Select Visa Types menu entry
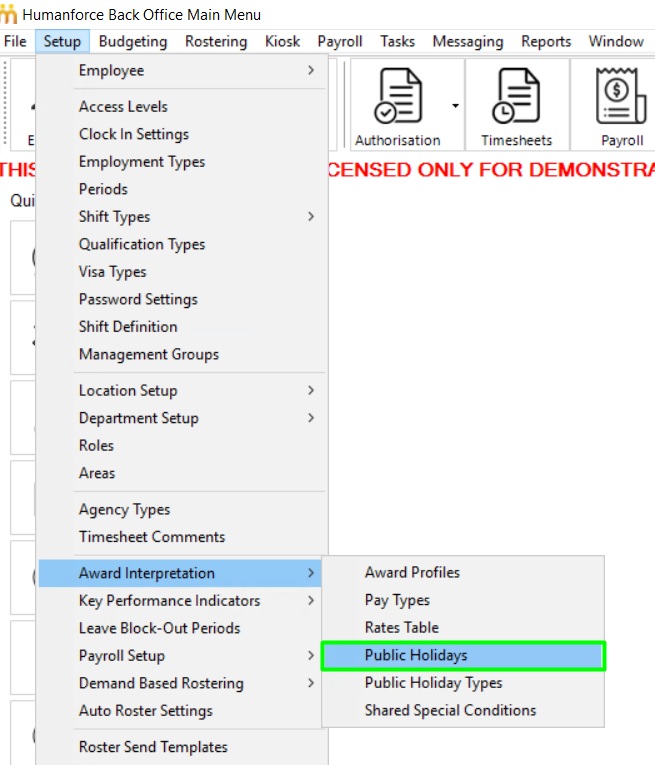 click(180, 271)
